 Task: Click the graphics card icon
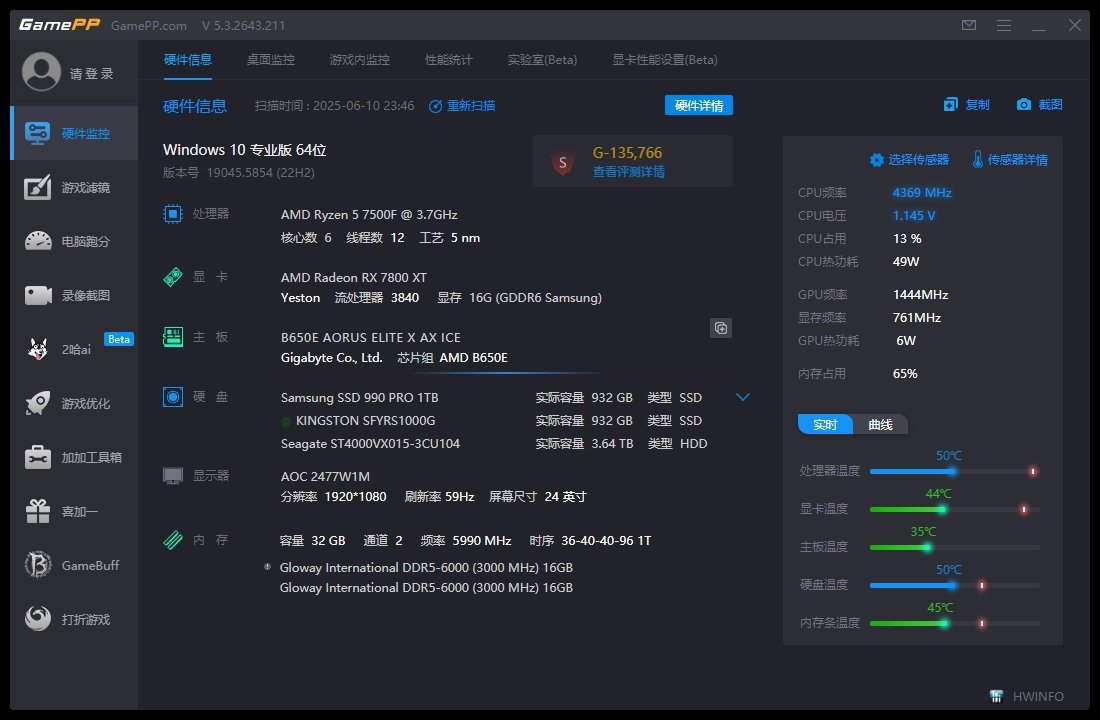173,276
